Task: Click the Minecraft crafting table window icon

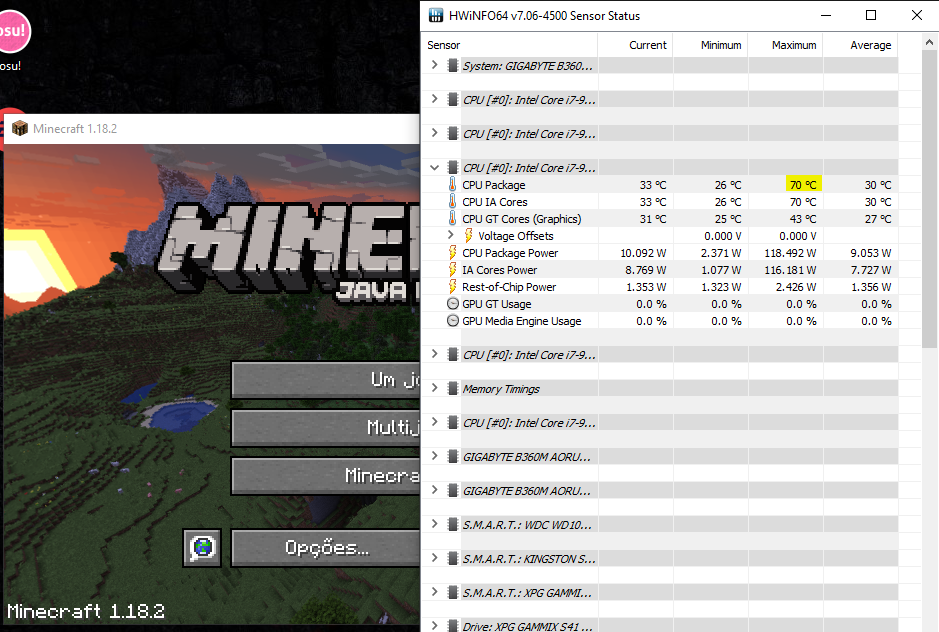Action: (x=20, y=128)
